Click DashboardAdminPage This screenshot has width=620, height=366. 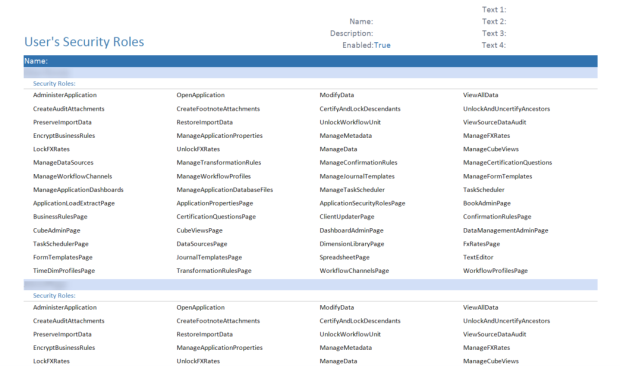(x=352, y=230)
